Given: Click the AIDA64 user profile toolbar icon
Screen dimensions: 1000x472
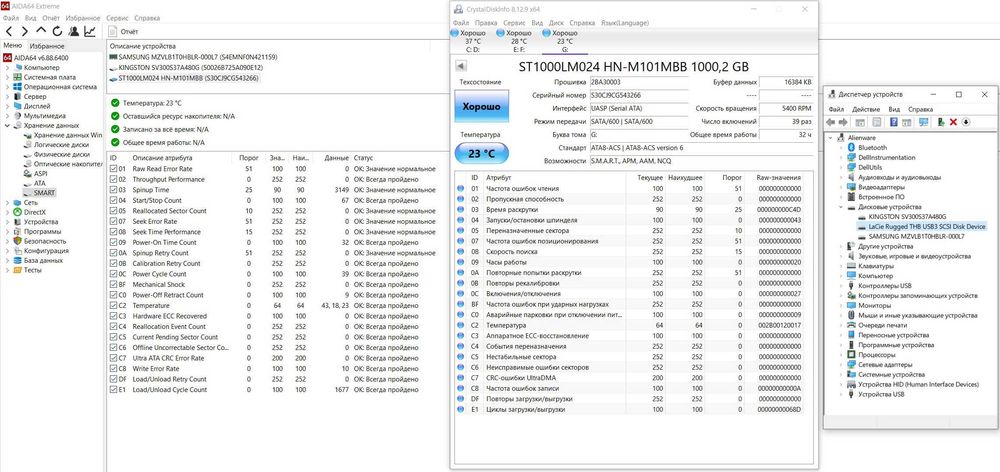Looking at the screenshot, I should click(74, 31).
